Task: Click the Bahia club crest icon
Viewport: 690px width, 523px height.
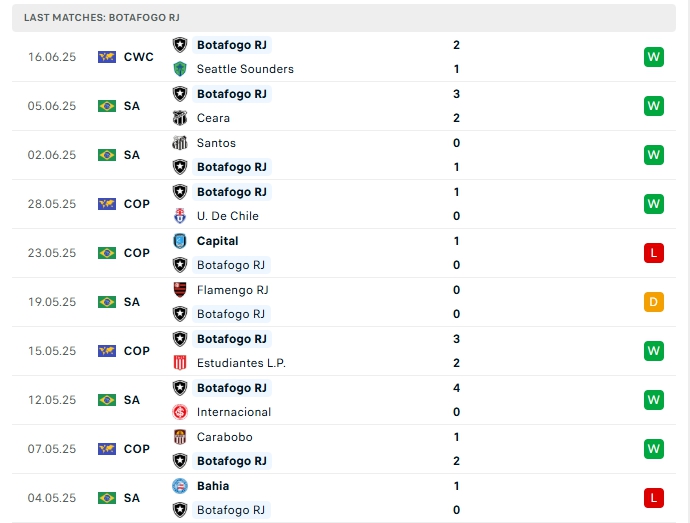Action: coord(180,486)
